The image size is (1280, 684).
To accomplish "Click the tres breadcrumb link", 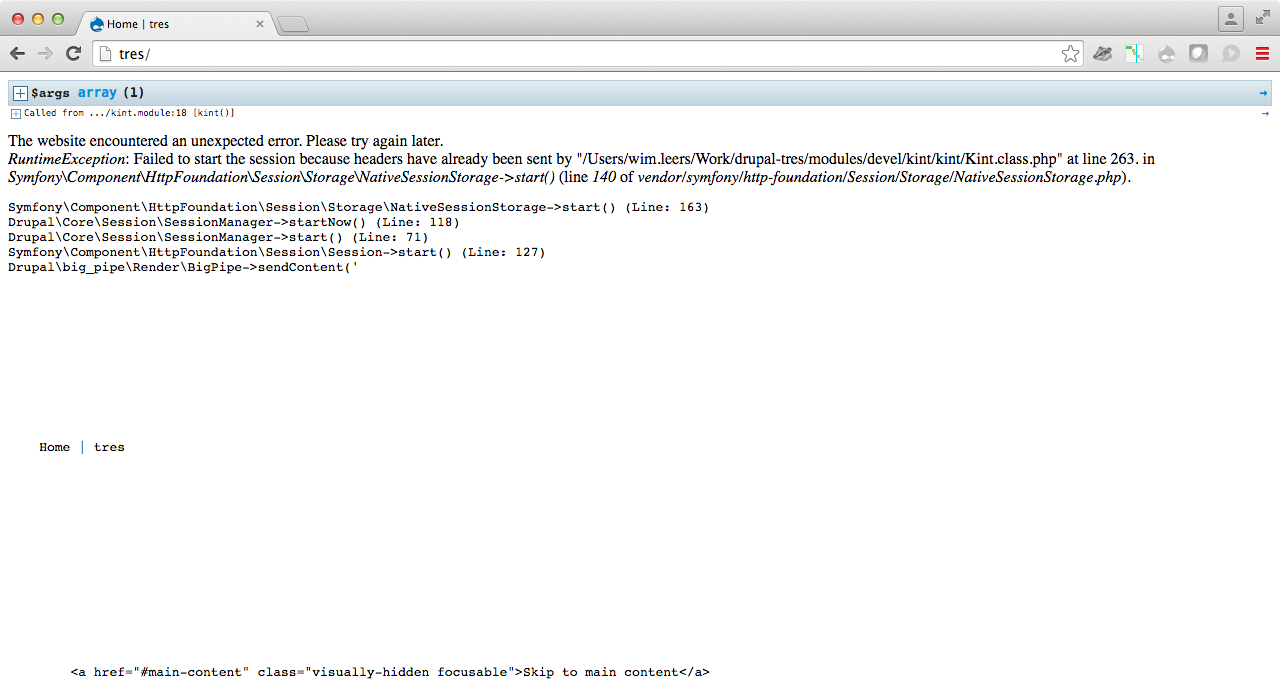I will click(109, 447).
